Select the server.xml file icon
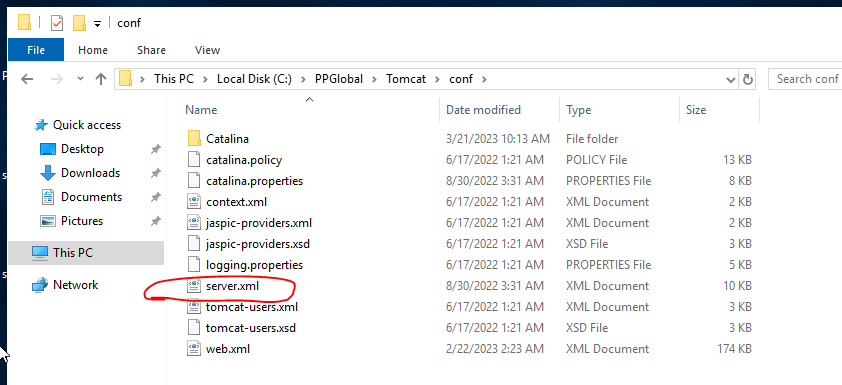 [193, 286]
